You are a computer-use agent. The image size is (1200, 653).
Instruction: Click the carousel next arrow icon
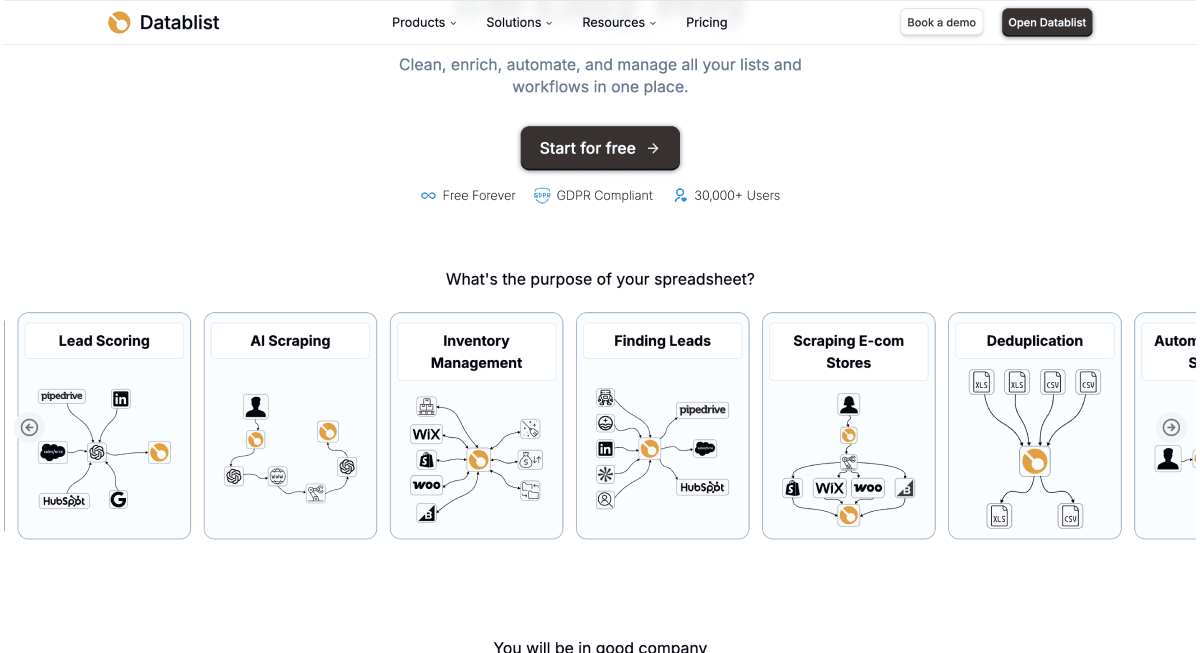(x=1171, y=427)
